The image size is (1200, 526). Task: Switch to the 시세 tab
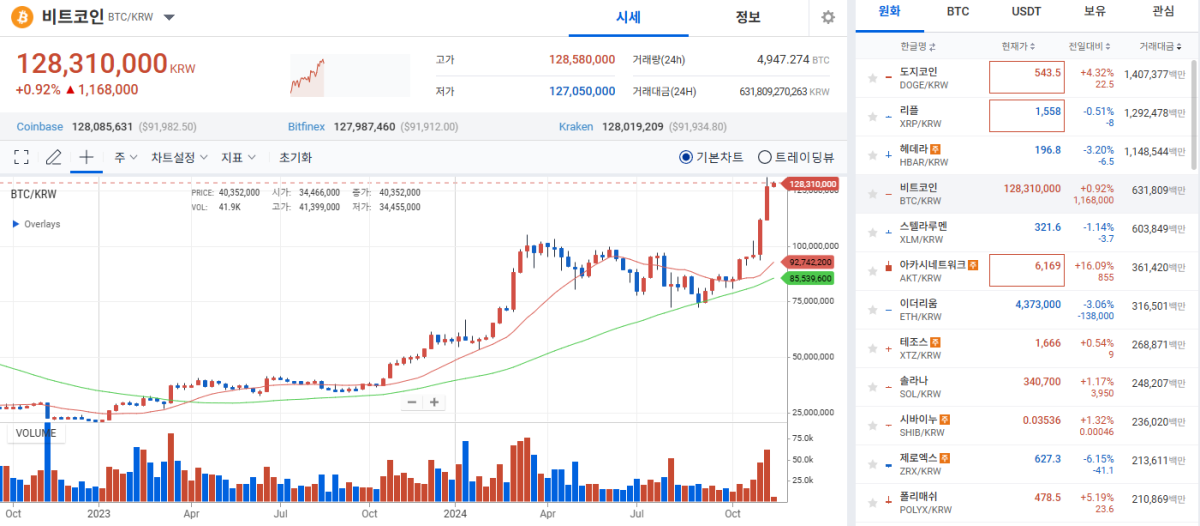click(x=628, y=17)
